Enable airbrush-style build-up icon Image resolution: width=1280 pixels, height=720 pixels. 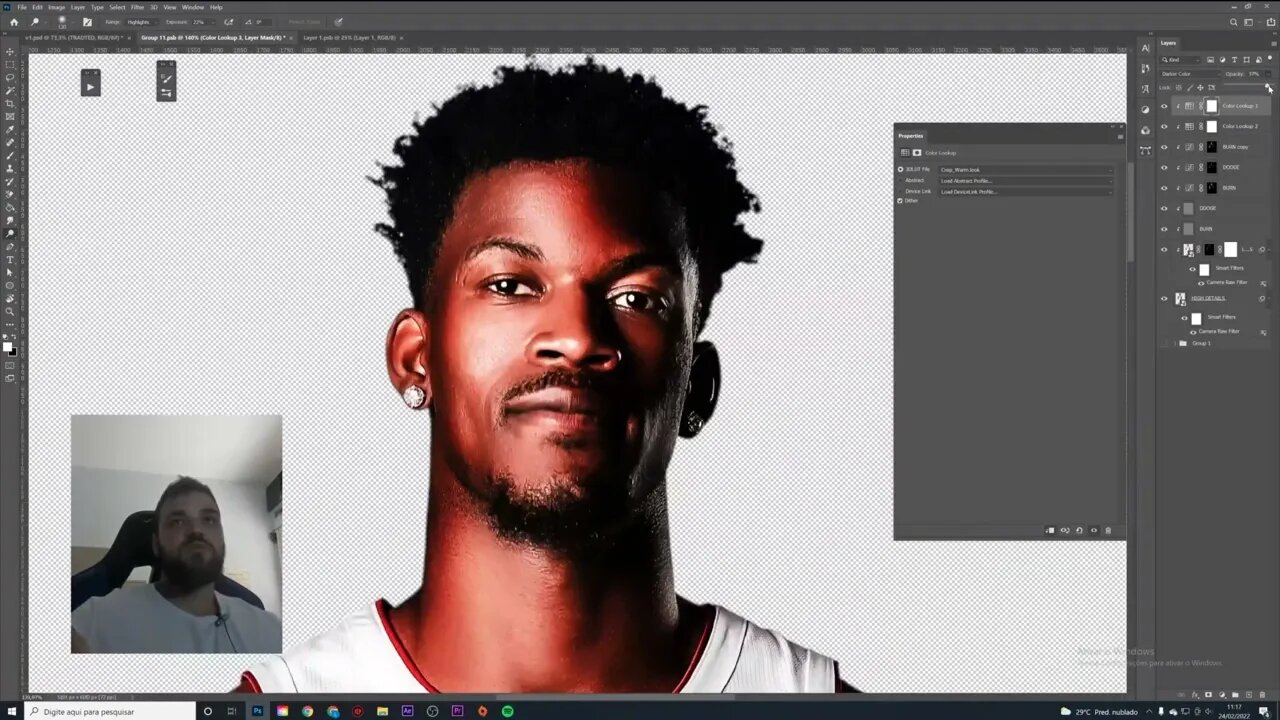coord(229,21)
